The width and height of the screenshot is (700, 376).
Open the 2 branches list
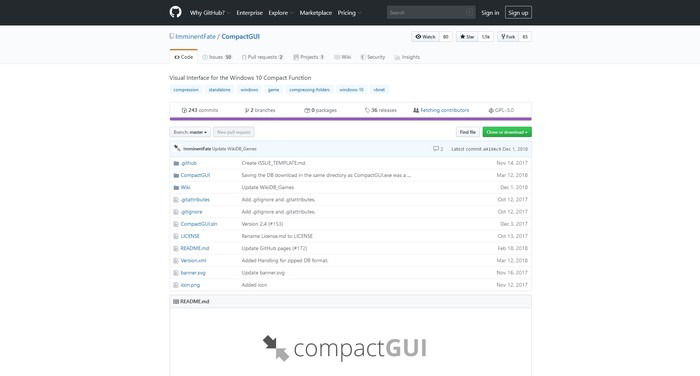click(x=260, y=110)
